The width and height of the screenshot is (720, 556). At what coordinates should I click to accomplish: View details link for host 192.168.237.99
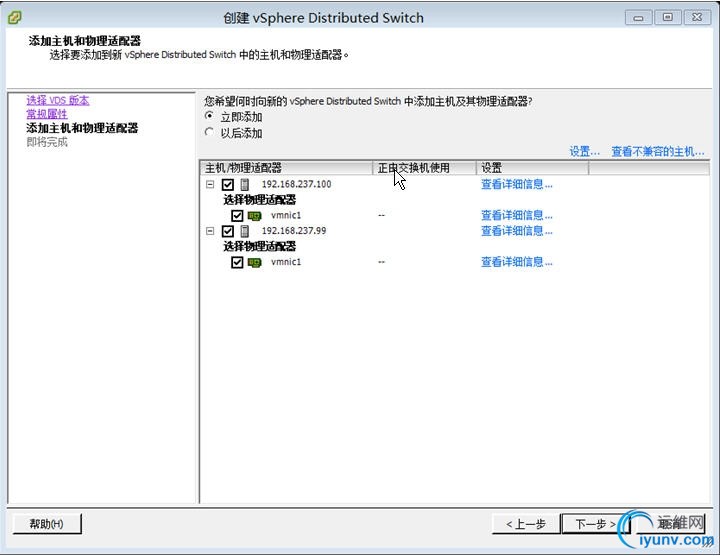click(x=517, y=231)
